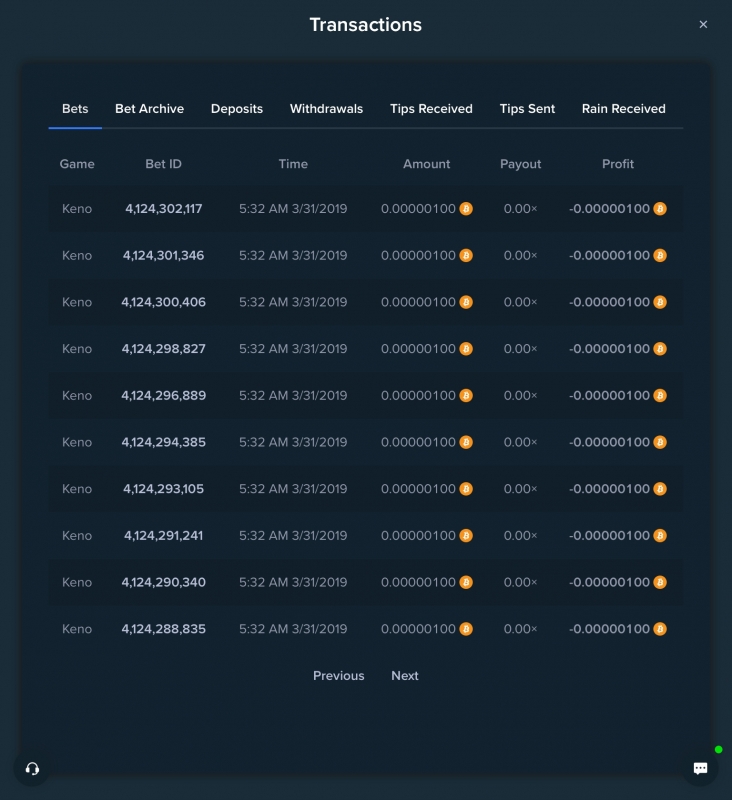The height and width of the screenshot is (800, 732).
Task: Click Bitcoin icon in amount of bet 4,124,302,117
Action: click(x=466, y=209)
